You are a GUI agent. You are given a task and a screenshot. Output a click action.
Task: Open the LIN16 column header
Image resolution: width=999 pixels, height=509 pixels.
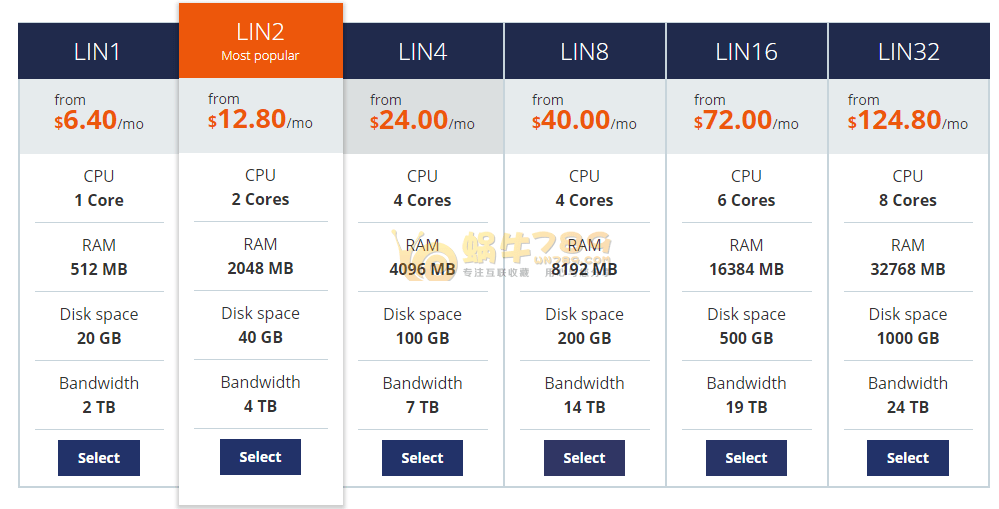coord(747,51)
